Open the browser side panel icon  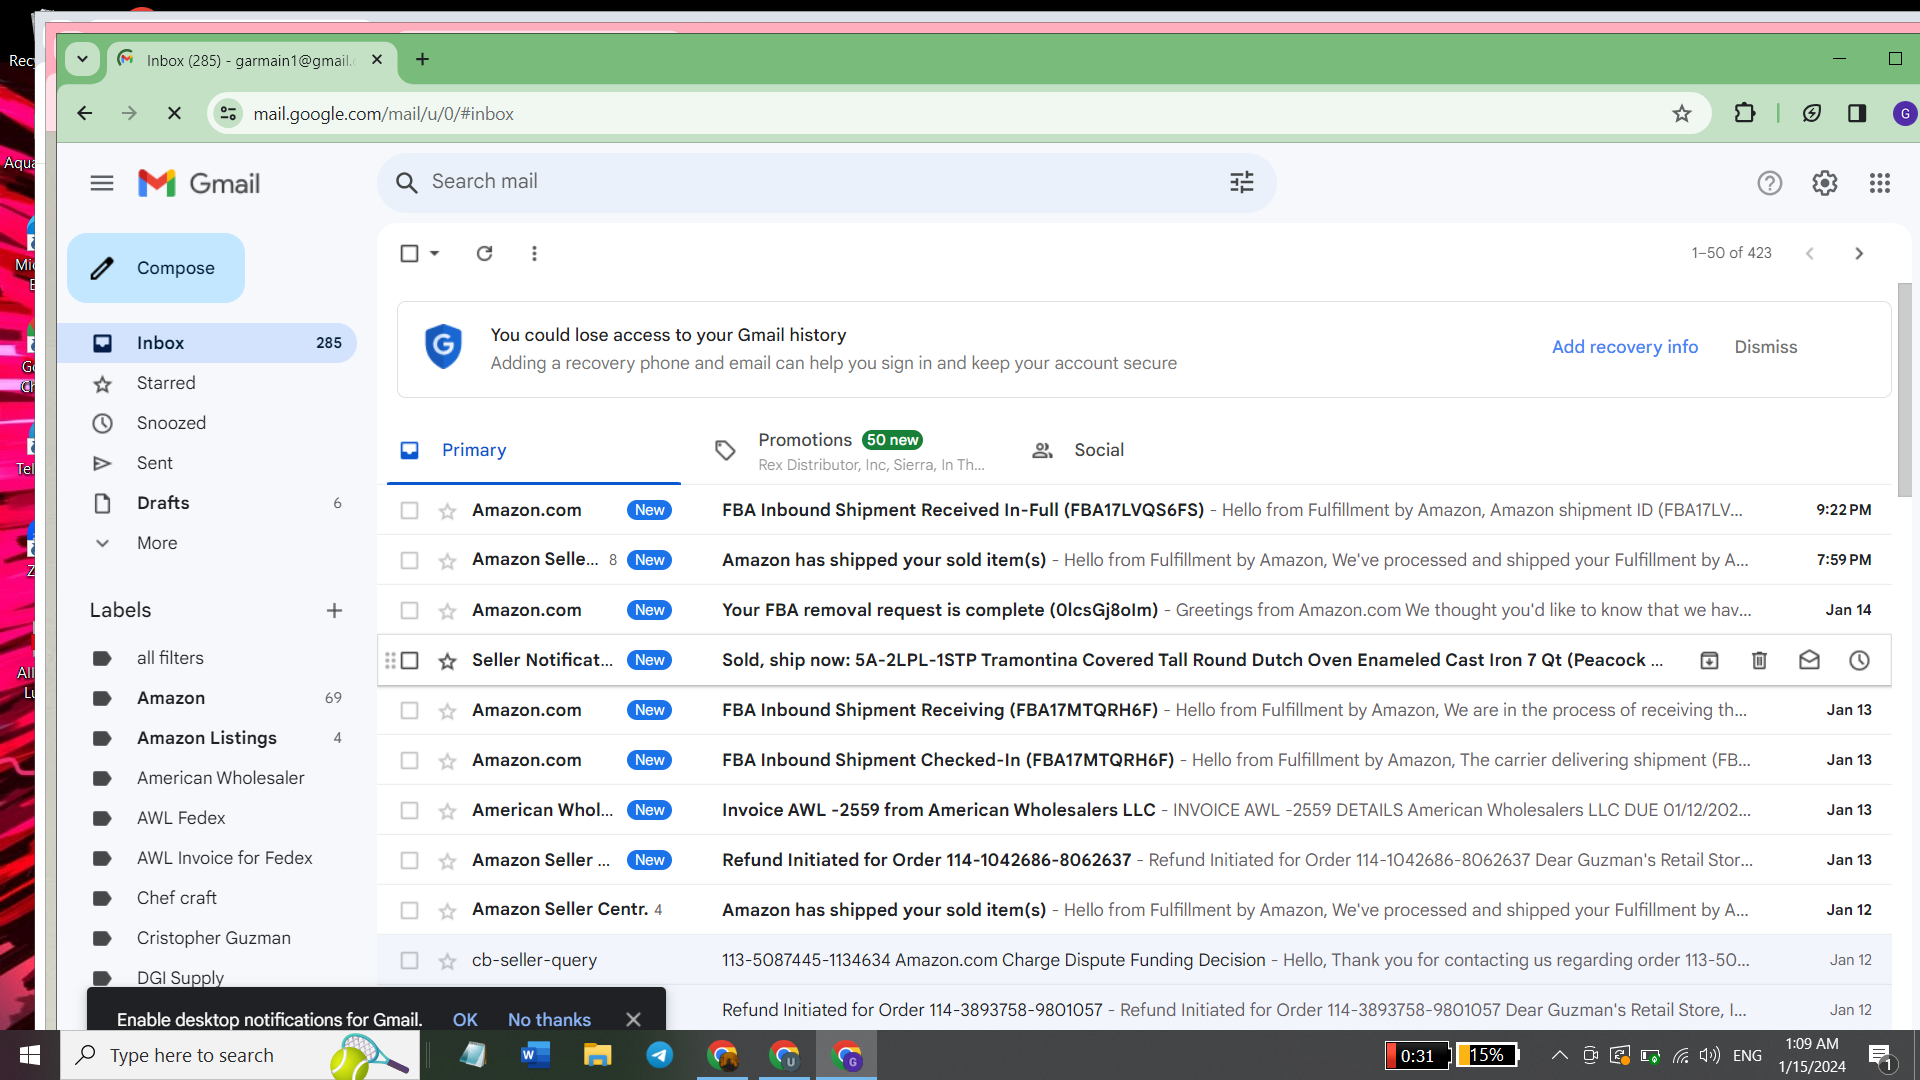point(1857,113)
